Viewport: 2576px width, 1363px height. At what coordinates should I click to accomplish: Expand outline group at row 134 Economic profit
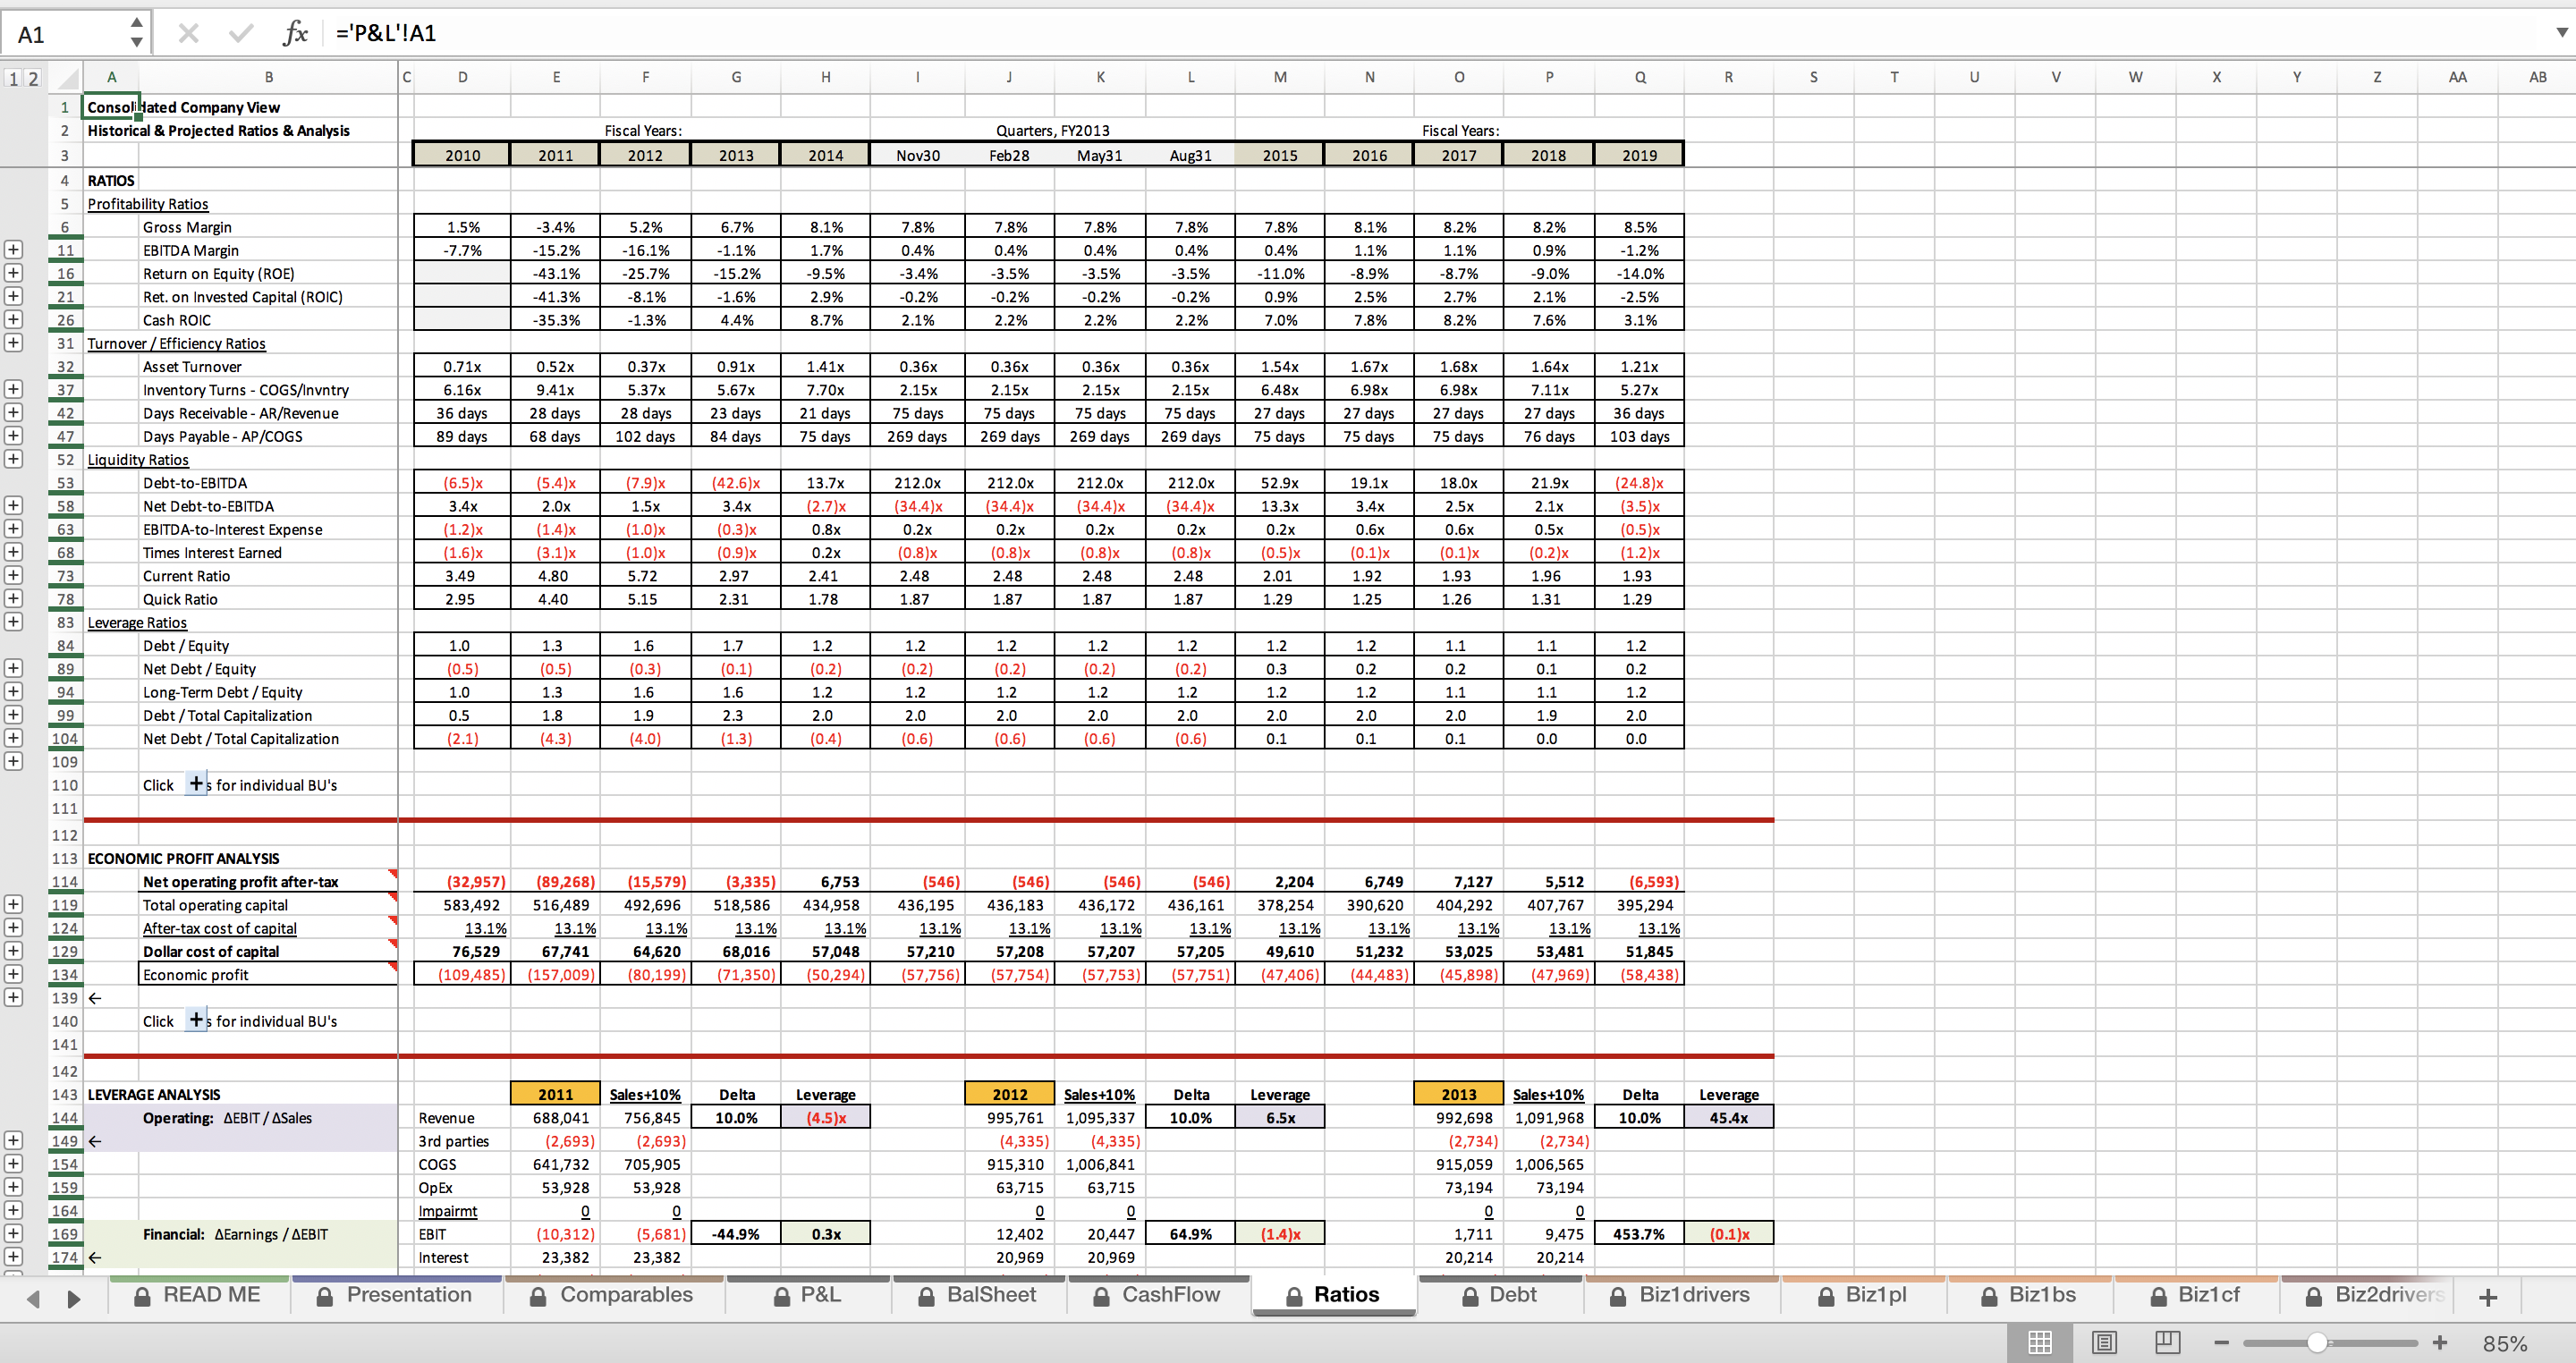click(13, 974)
